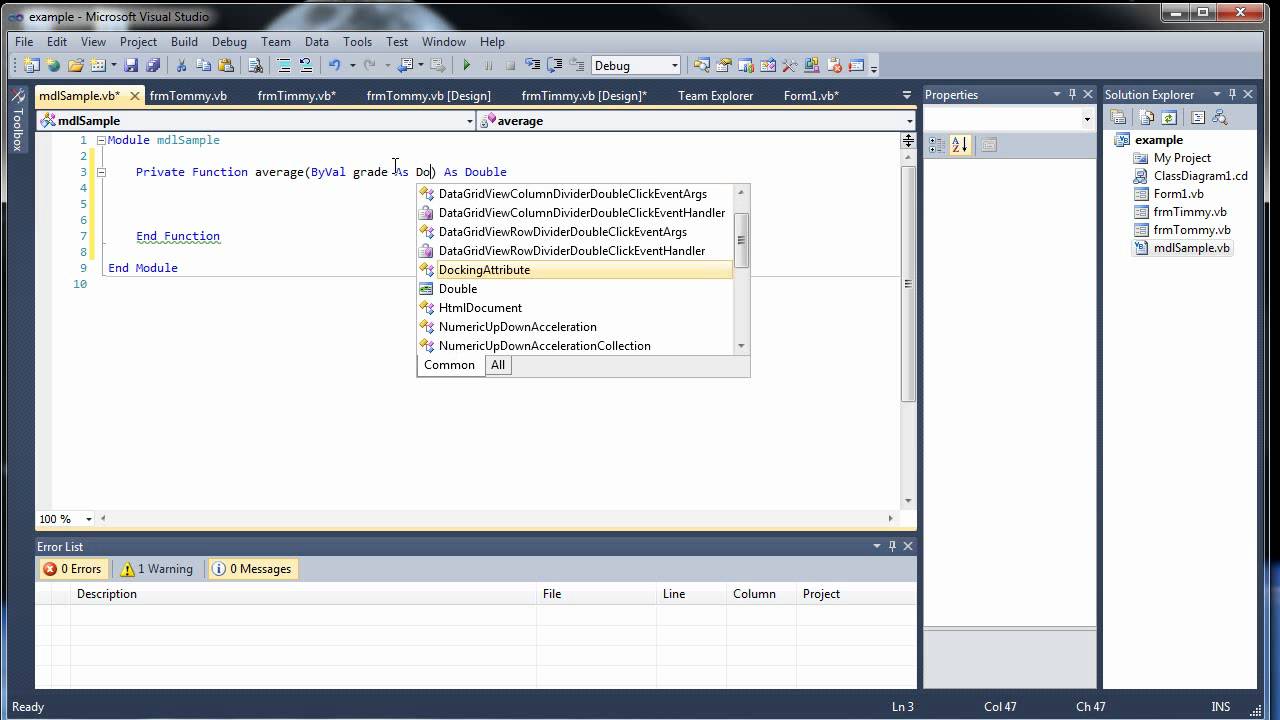This screenshot has height=720, width=1280.
Task: Click the Toolbox wrench toolbar icon
Action: click(790, 65)
